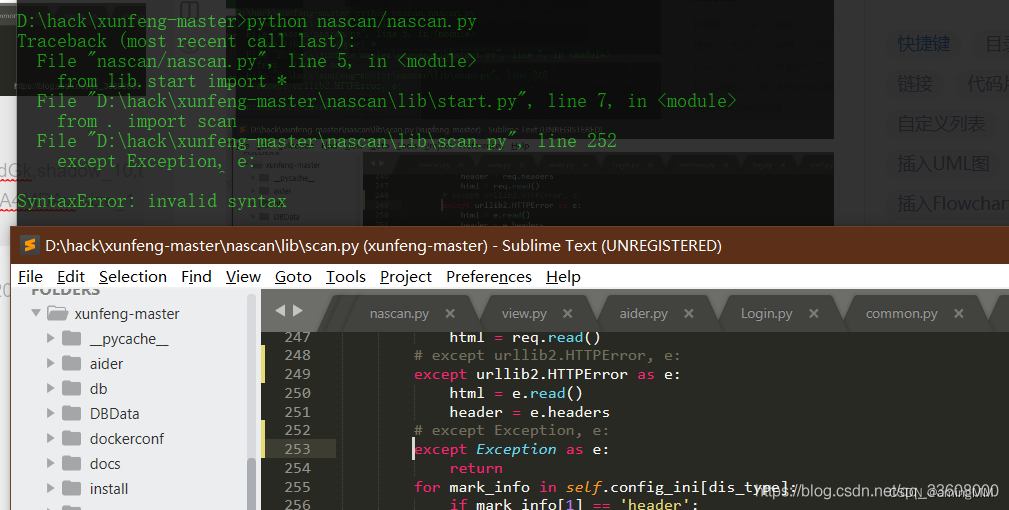This screenshot has height=510, width=1009.
Task: Open the Help menu
Action: (x=563, y=277)
